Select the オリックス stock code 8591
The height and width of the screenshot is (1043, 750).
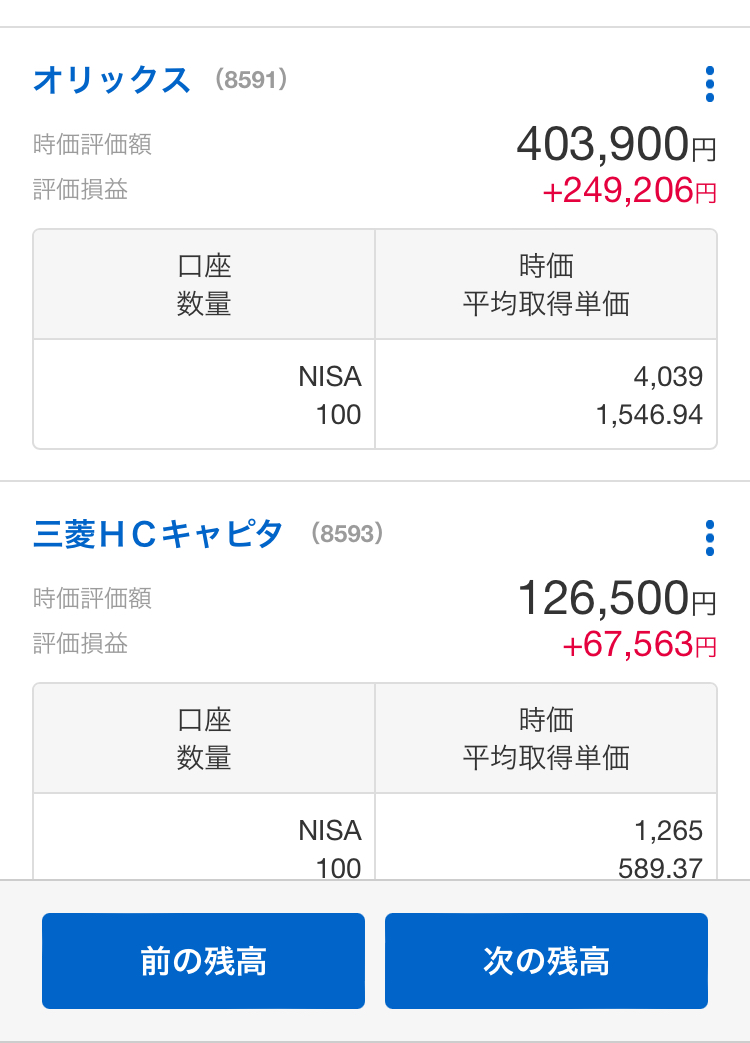coord(251,81)
